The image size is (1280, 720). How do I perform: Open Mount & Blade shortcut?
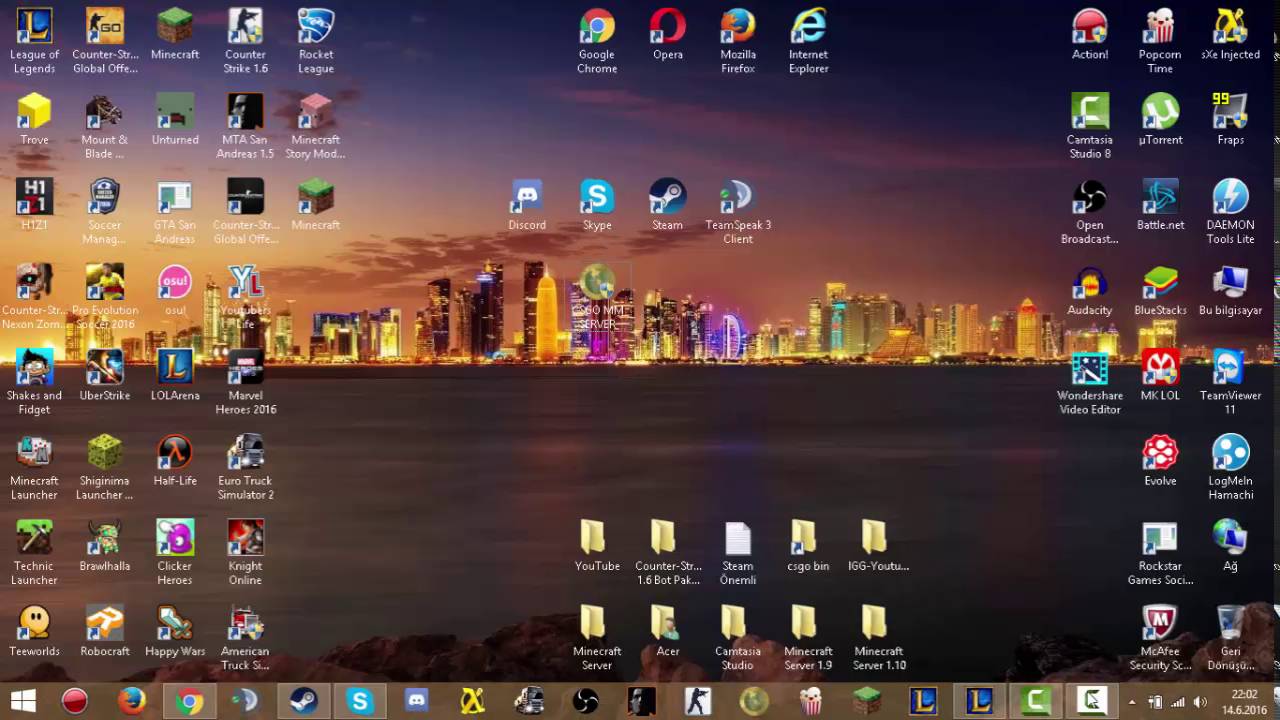tap(104, 126)
